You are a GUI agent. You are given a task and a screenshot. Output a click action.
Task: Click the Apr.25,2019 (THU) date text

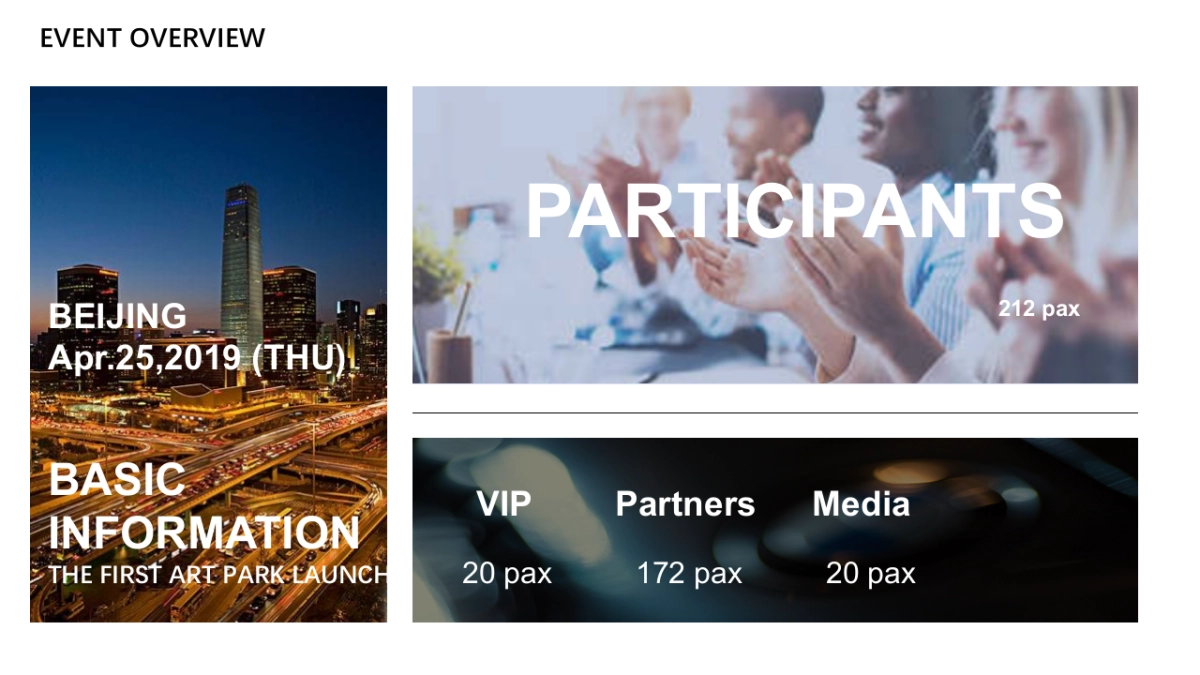pos(196,357)
